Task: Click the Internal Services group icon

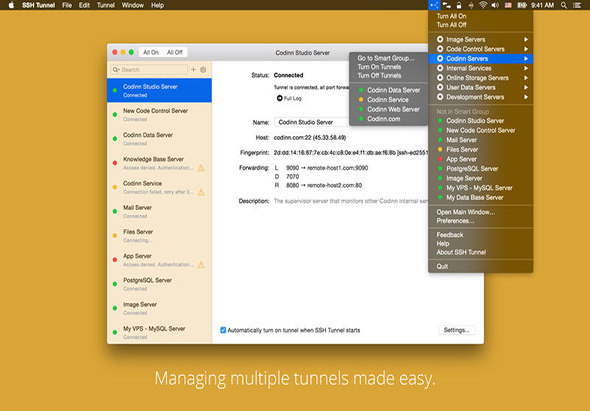Action: (x=440, y=68)
